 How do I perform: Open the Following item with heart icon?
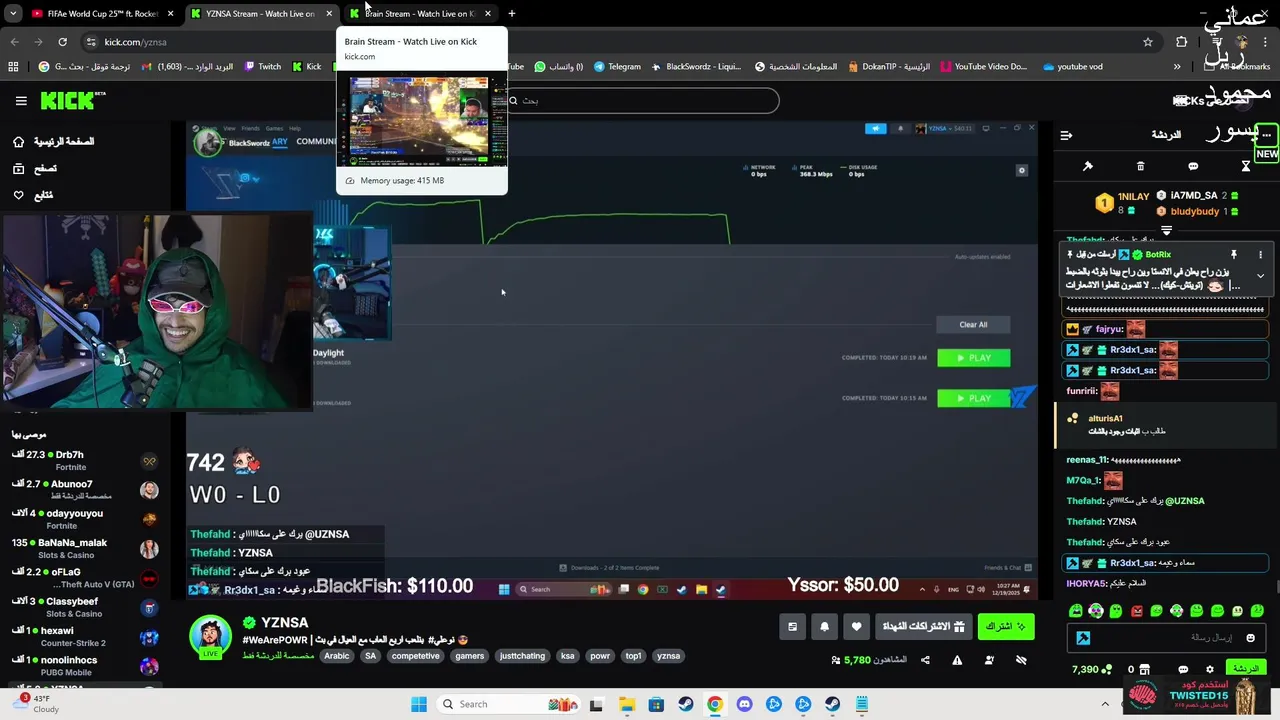pos(33,195)
